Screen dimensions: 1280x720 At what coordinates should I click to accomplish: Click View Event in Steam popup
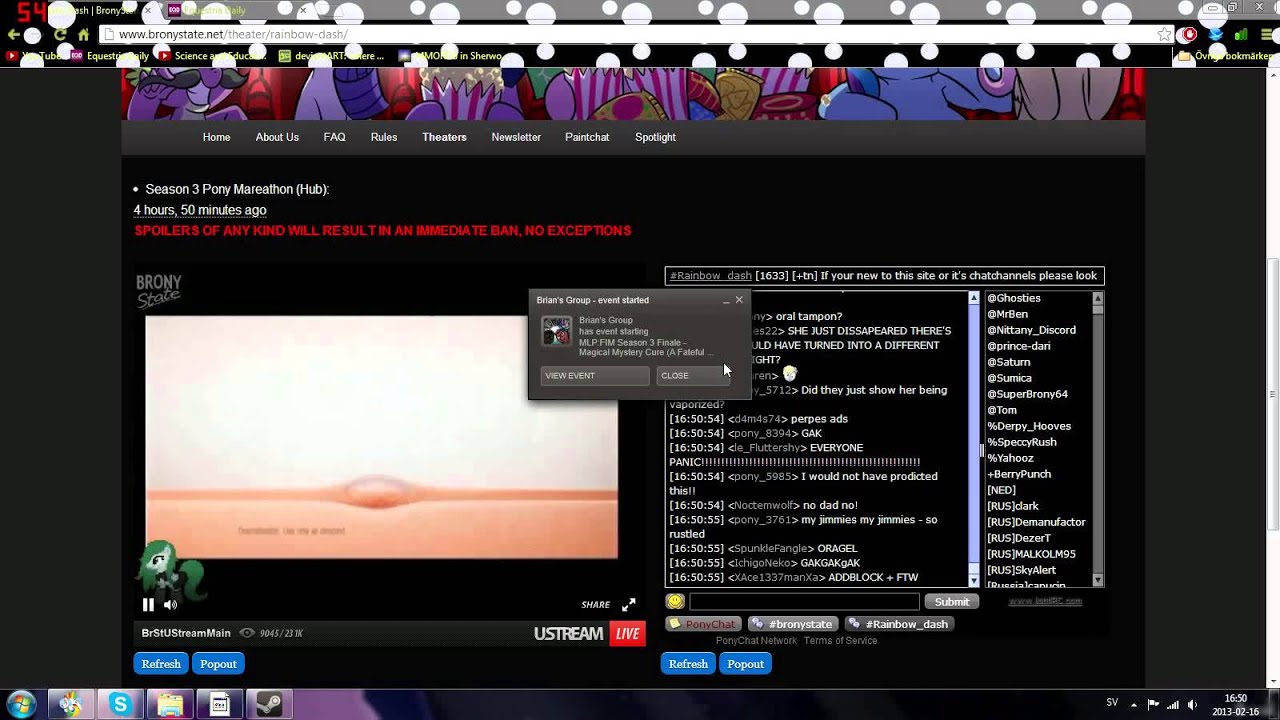(x=594, y=375)
